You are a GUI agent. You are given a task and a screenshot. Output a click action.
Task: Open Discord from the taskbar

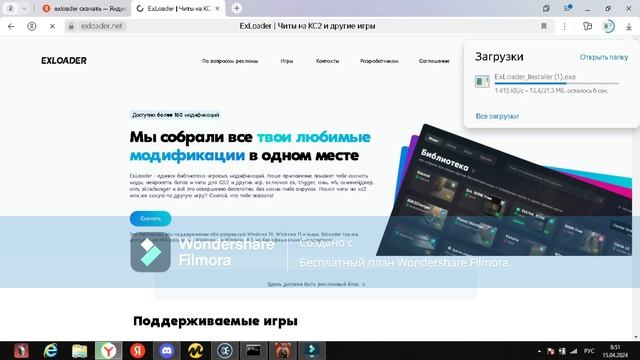pyautogui.click(x=166, y=351)
